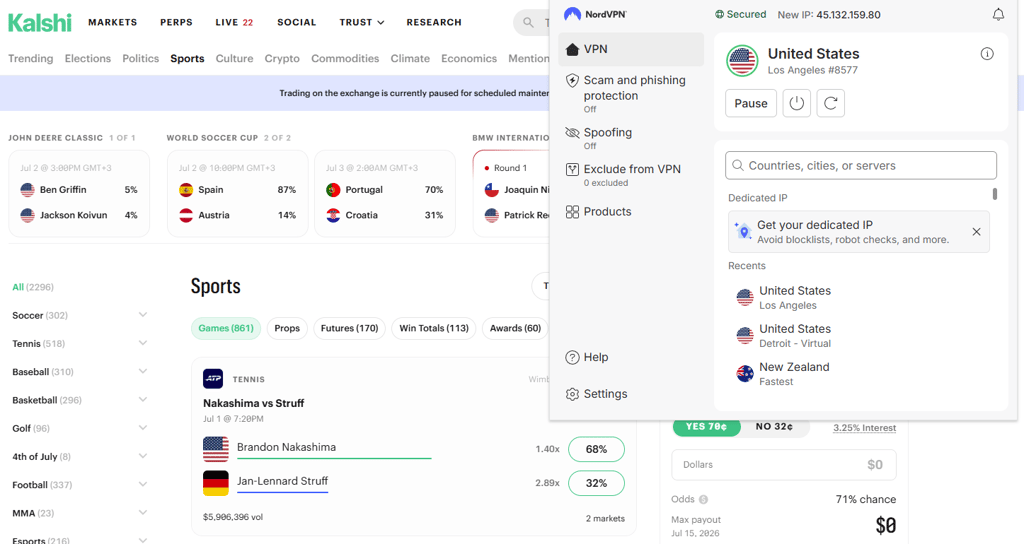
Task: Open the PERPS menu item
Action: (x=176, y=22)
